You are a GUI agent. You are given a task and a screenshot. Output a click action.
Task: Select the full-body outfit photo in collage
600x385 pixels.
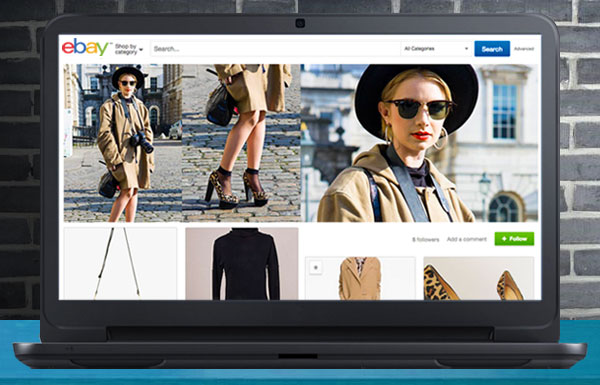123,143
